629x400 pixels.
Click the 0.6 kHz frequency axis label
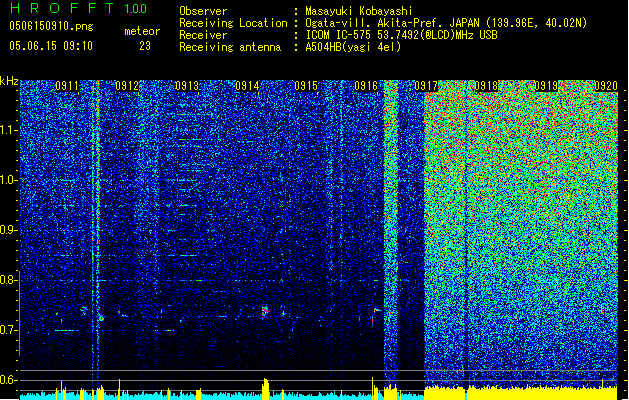(x=9, y=380)
